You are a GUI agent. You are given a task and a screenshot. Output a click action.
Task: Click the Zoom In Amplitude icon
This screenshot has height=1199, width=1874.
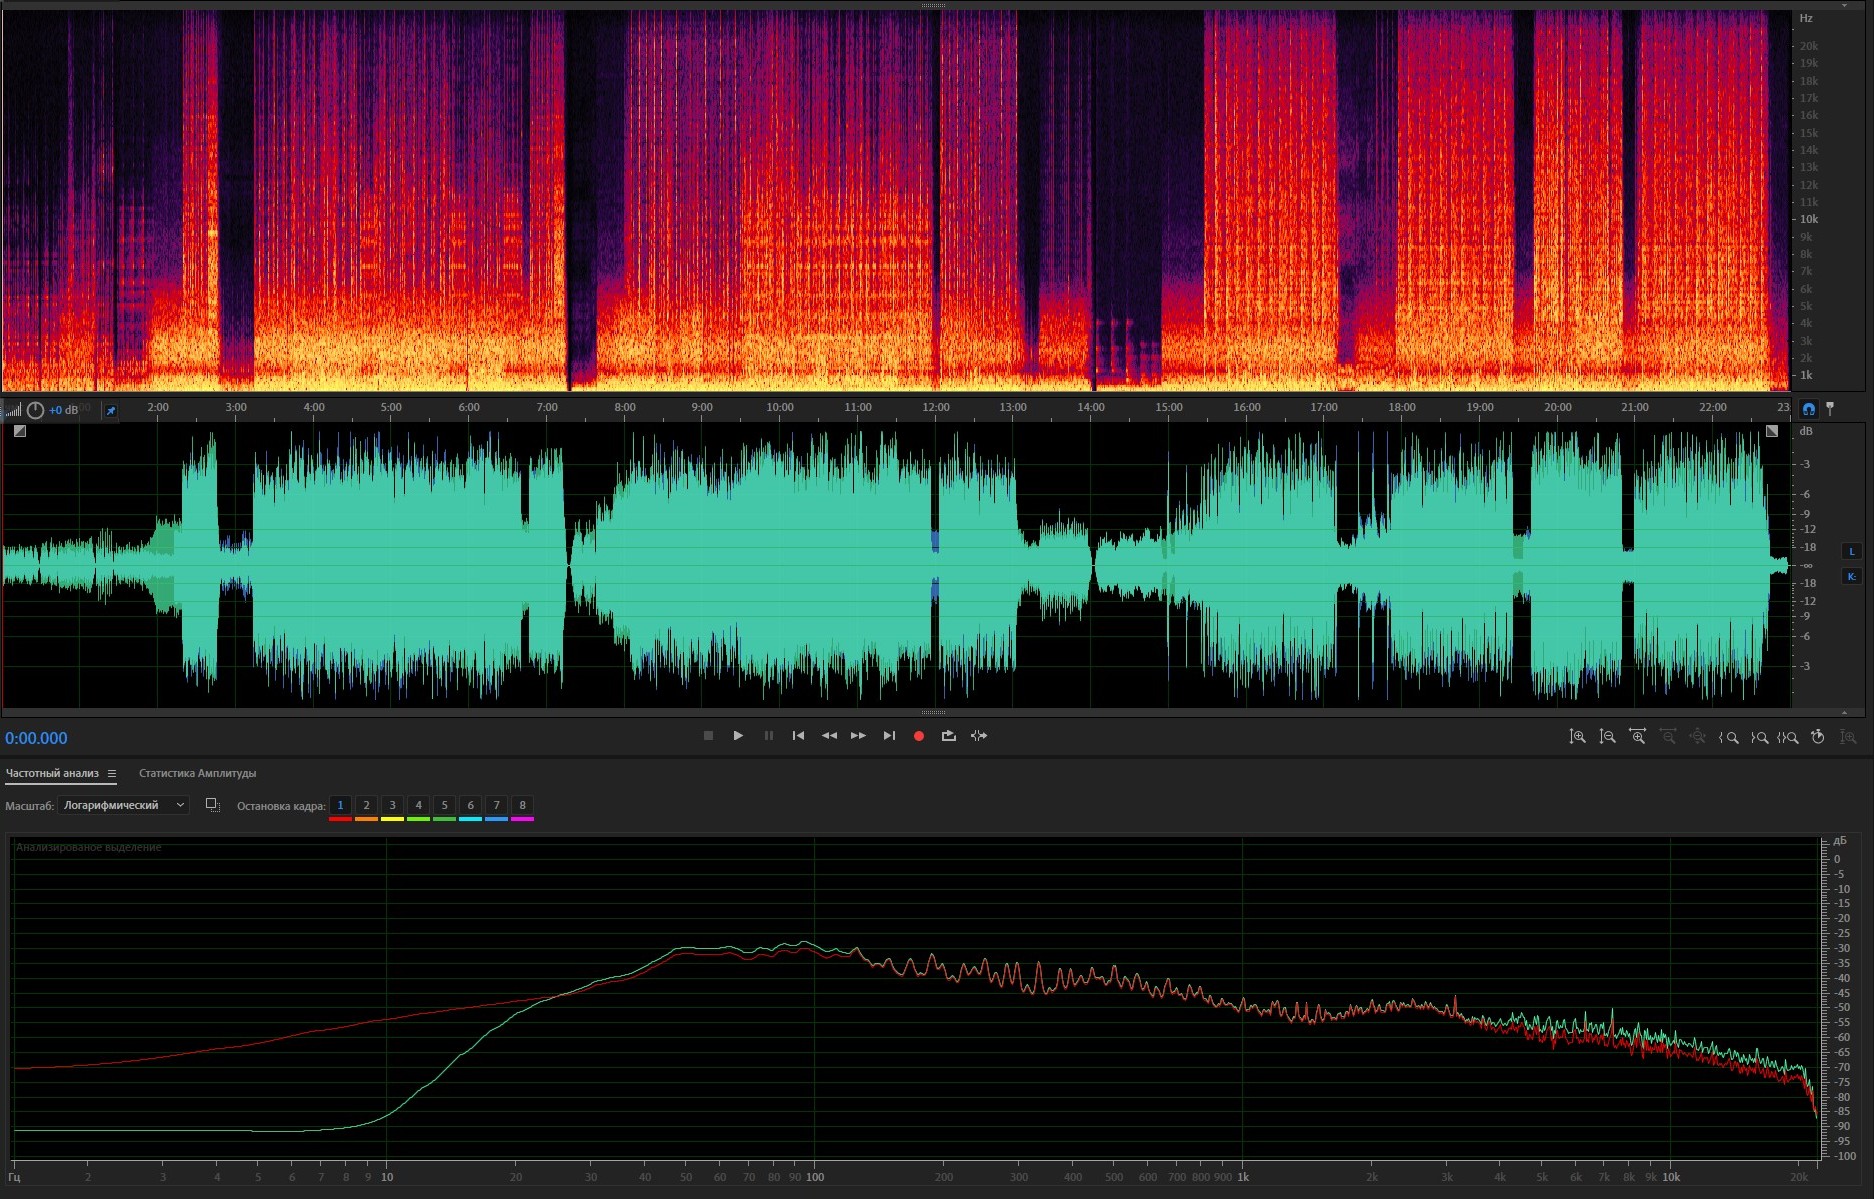click(x=1577, y=737)
